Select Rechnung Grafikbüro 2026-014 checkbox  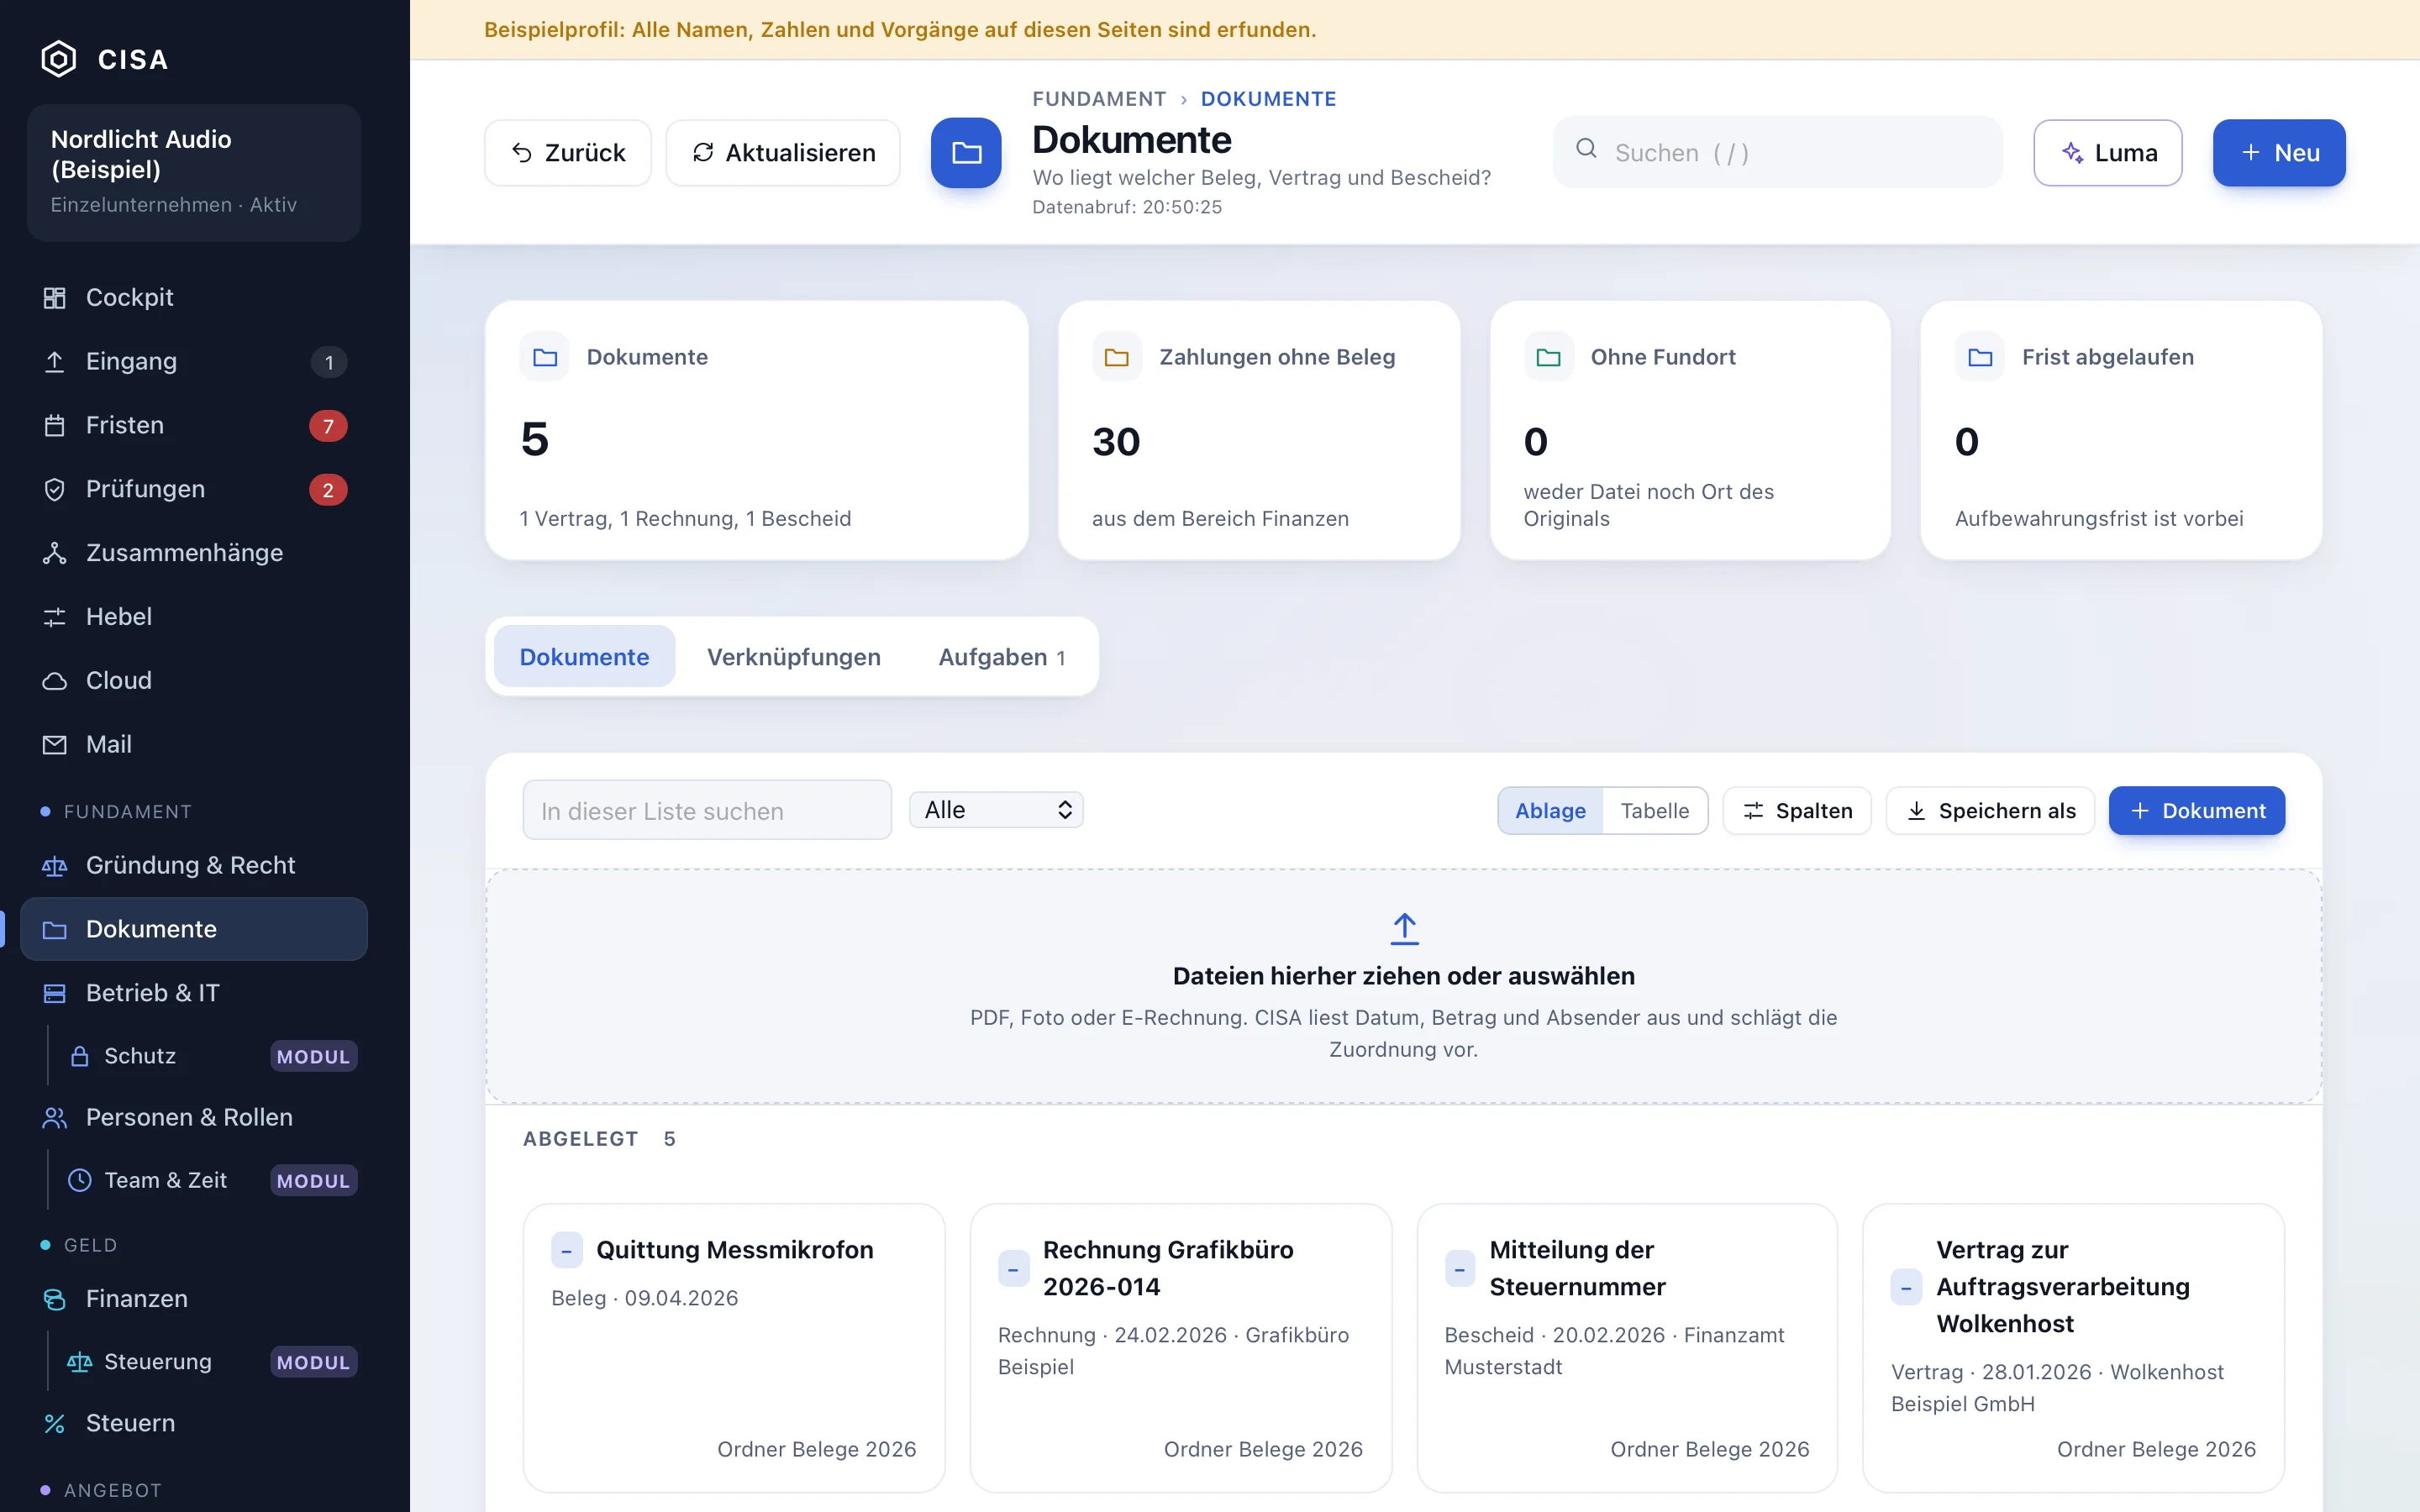tap(1013, 1269)
